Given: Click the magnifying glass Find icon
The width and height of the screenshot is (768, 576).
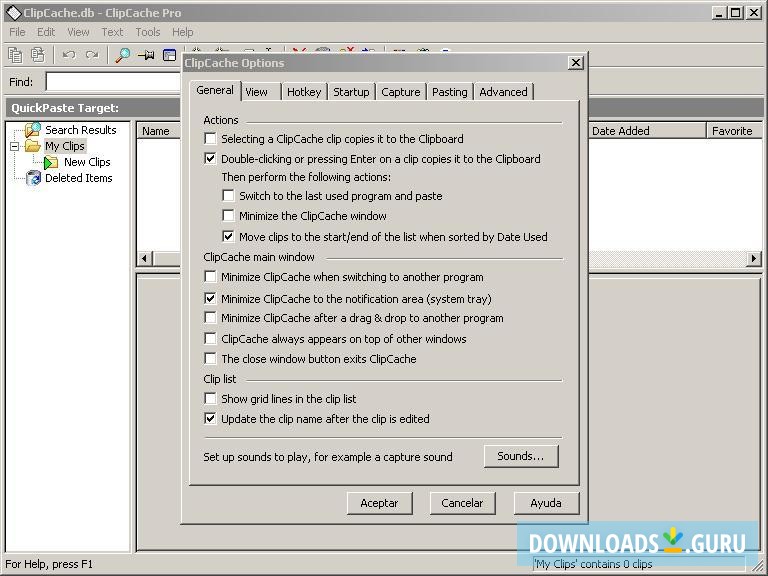Looking at the screenshot, I should [122, 55].
